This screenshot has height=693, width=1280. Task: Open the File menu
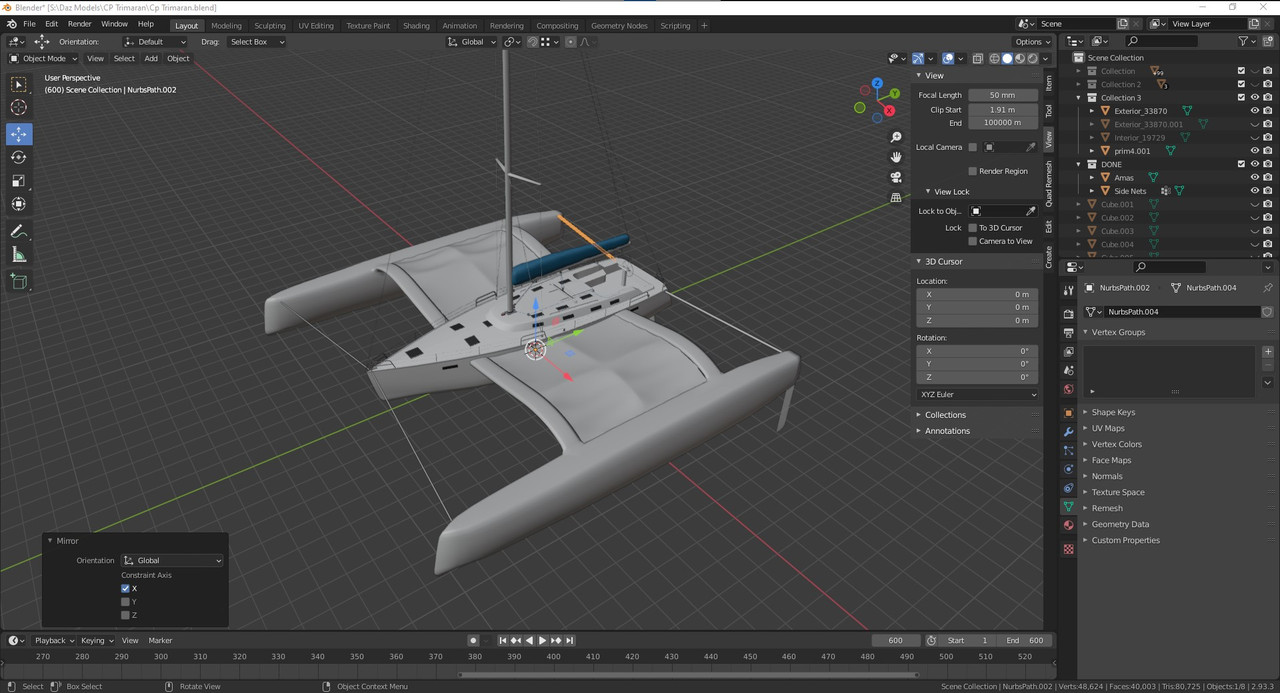(29, 24)
